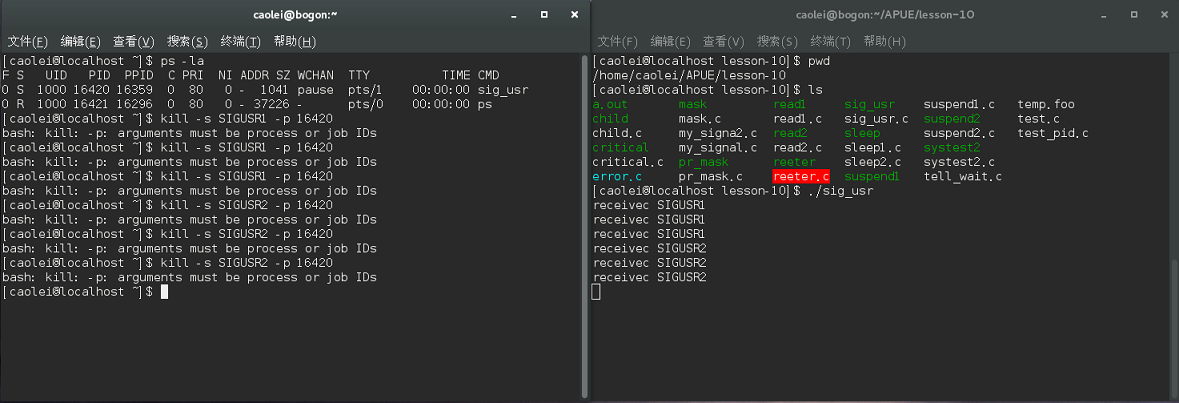Click 'pause' in the WCHAN column
Viewport: 1179px width, 403px height.
315,90
